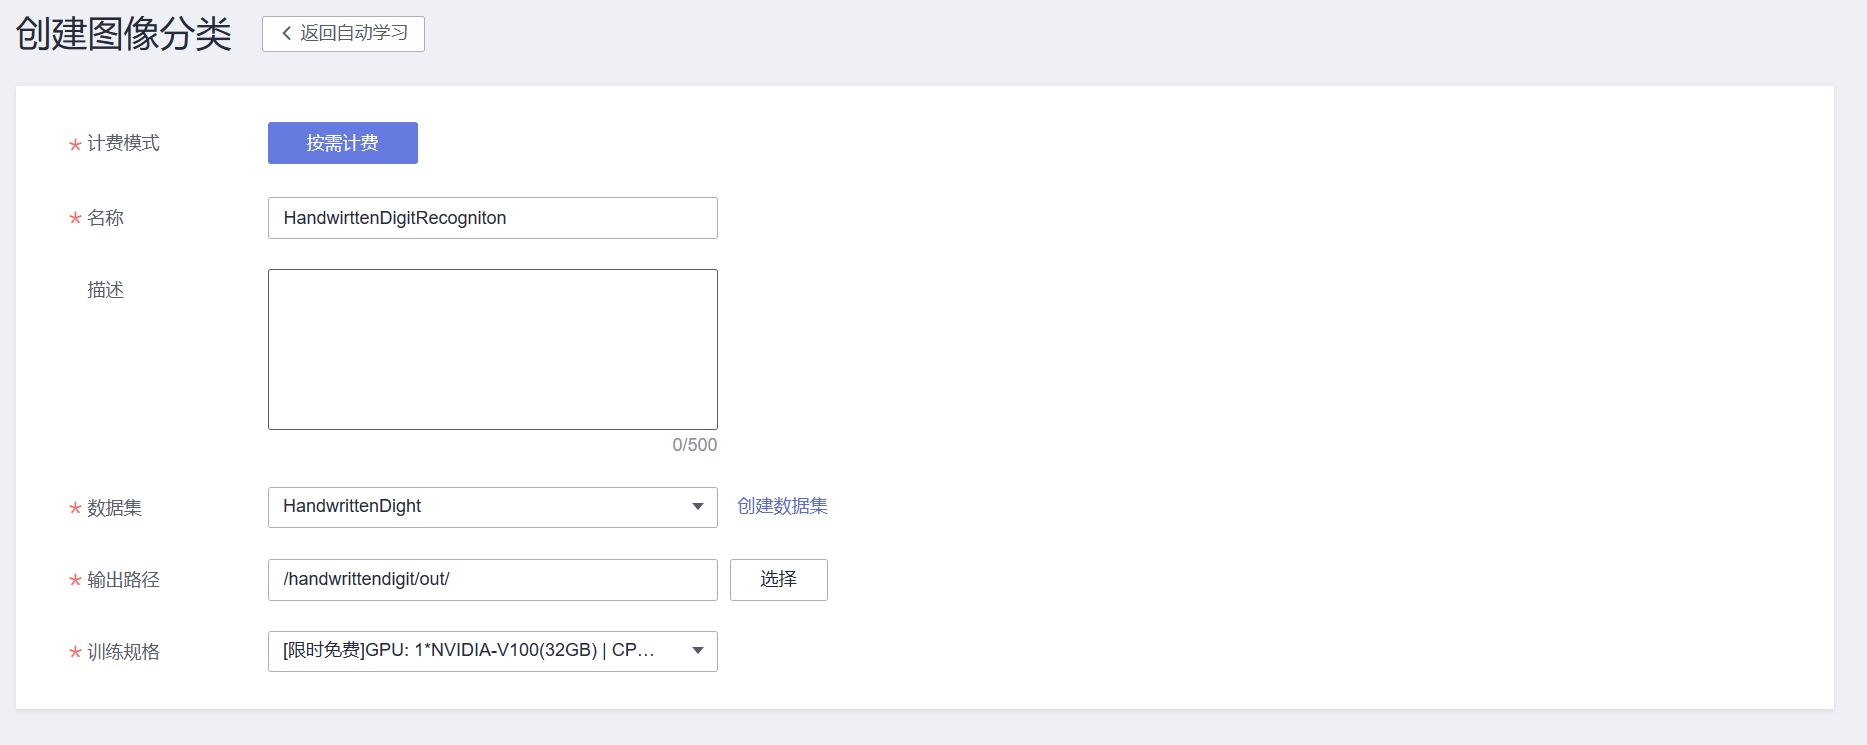
Task: Click the 名称 field label
Action: click(104, 217)
